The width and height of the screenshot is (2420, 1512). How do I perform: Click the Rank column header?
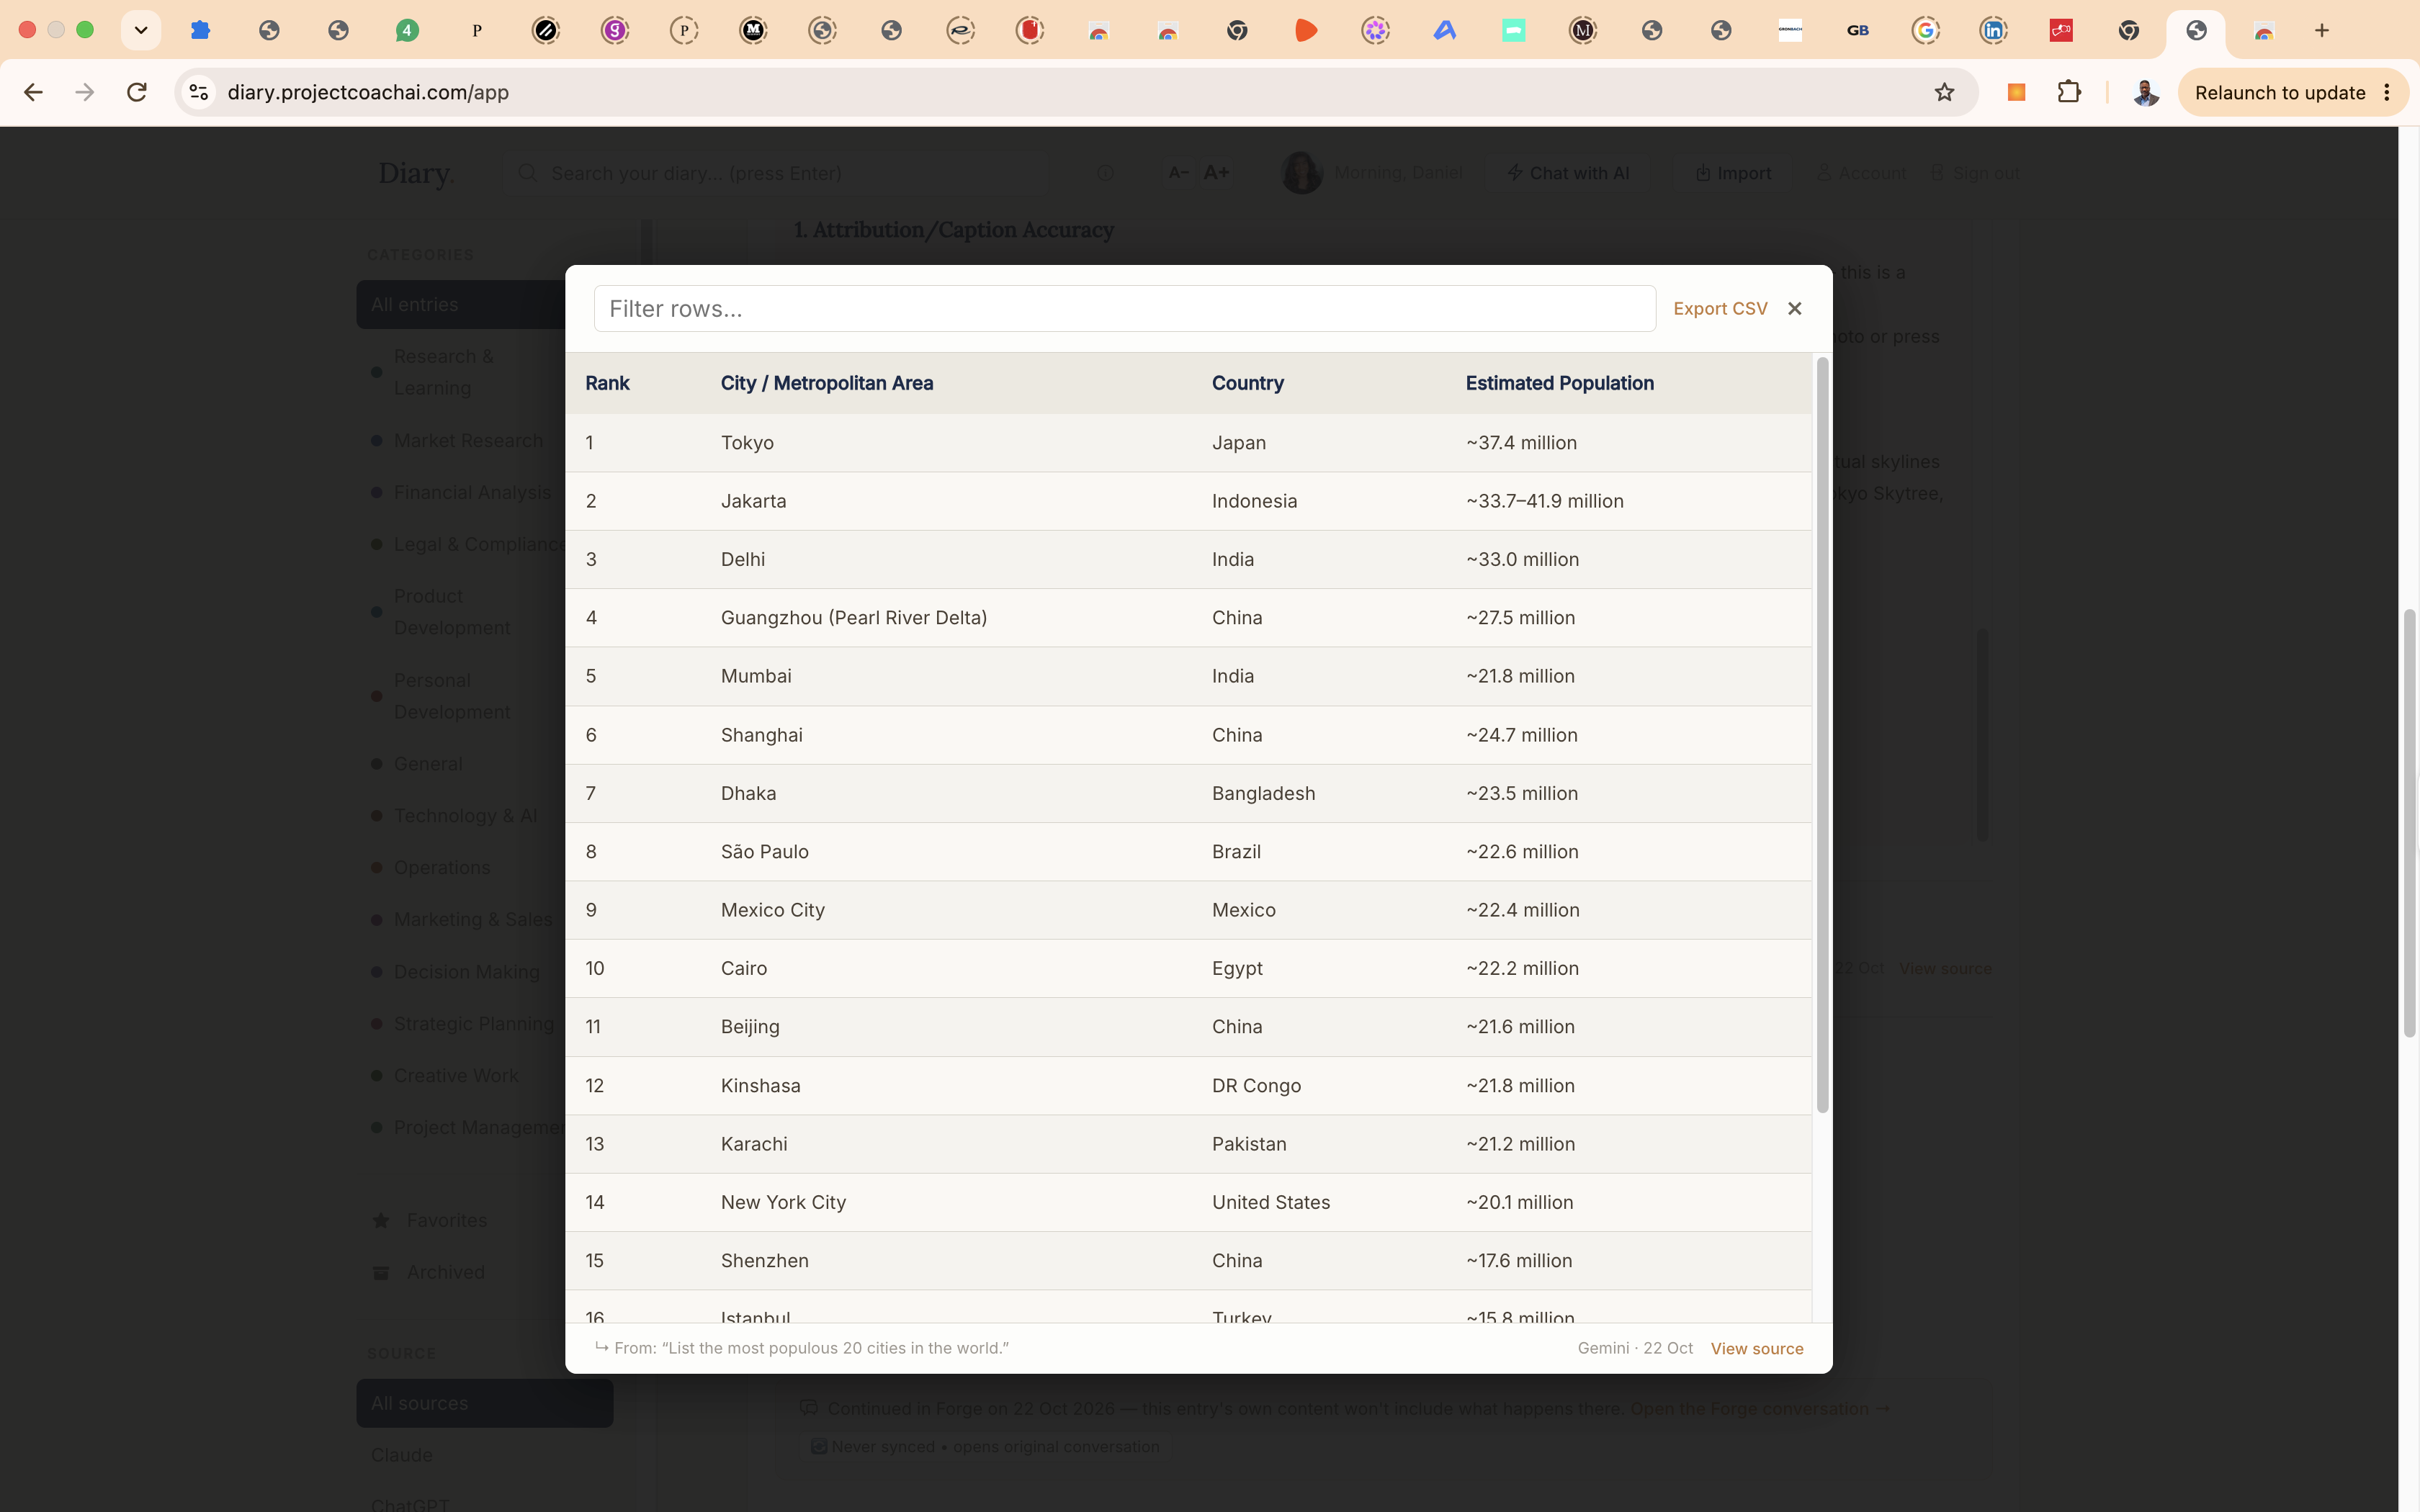[607, 383]
